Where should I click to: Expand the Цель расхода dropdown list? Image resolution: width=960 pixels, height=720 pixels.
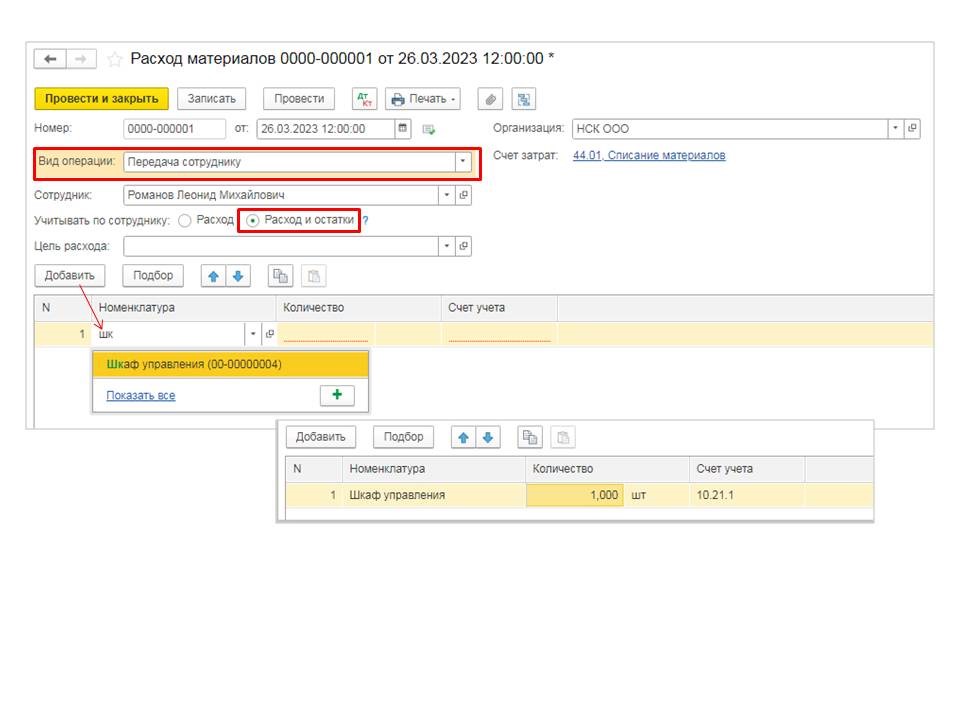447,246
